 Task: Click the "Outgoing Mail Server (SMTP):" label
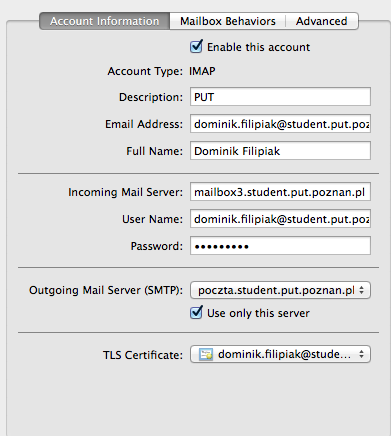tap(106, 290)
